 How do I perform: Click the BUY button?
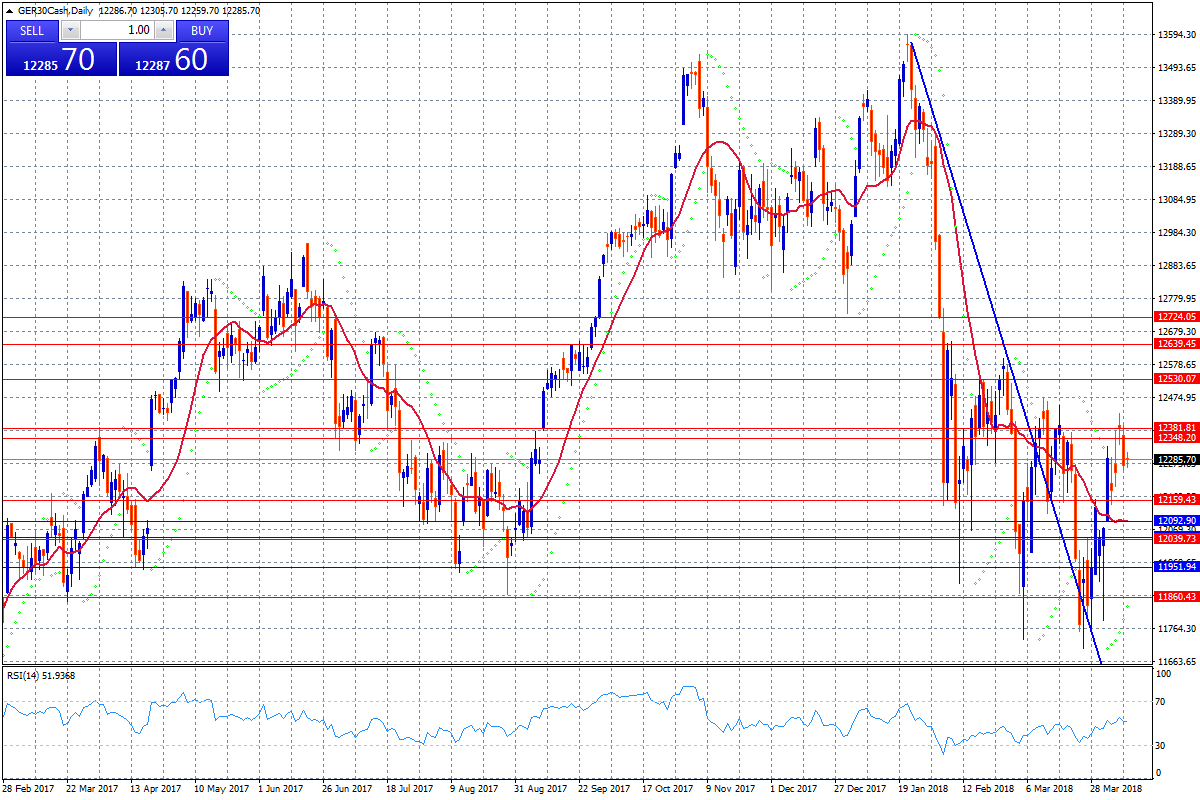click(x=202, y=30)
